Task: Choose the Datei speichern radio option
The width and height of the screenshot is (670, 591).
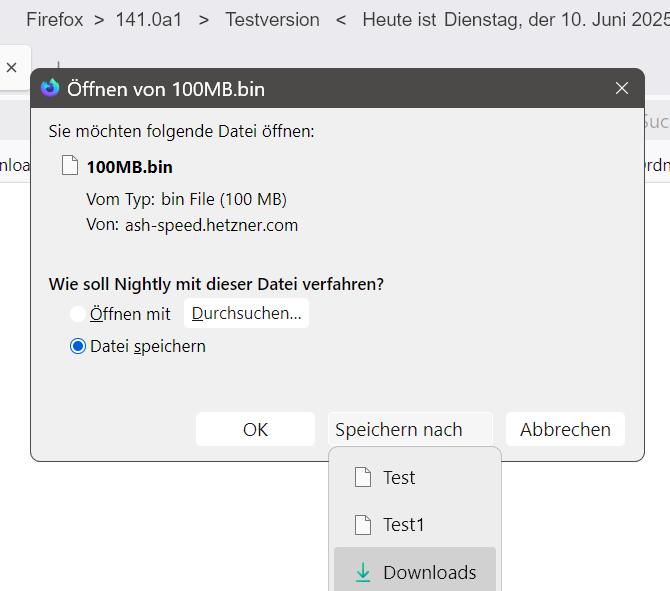Action: 78,346
